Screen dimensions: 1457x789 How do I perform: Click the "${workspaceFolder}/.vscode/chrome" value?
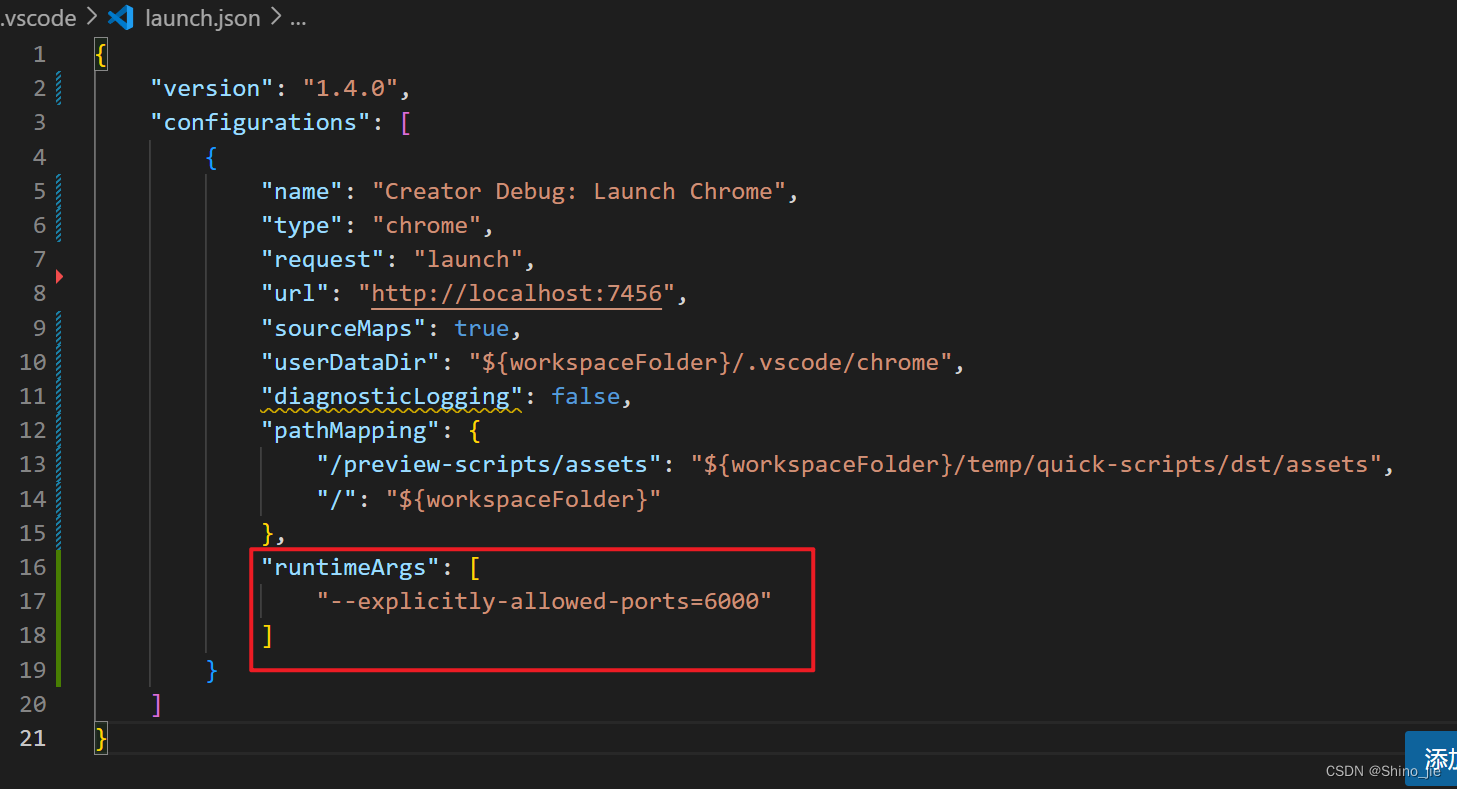[711, 362]
